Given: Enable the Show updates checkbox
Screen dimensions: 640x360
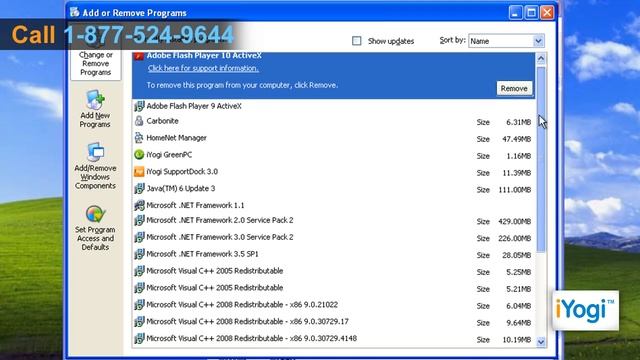Looking at the screenshot, I should click(x=356, y=41).
